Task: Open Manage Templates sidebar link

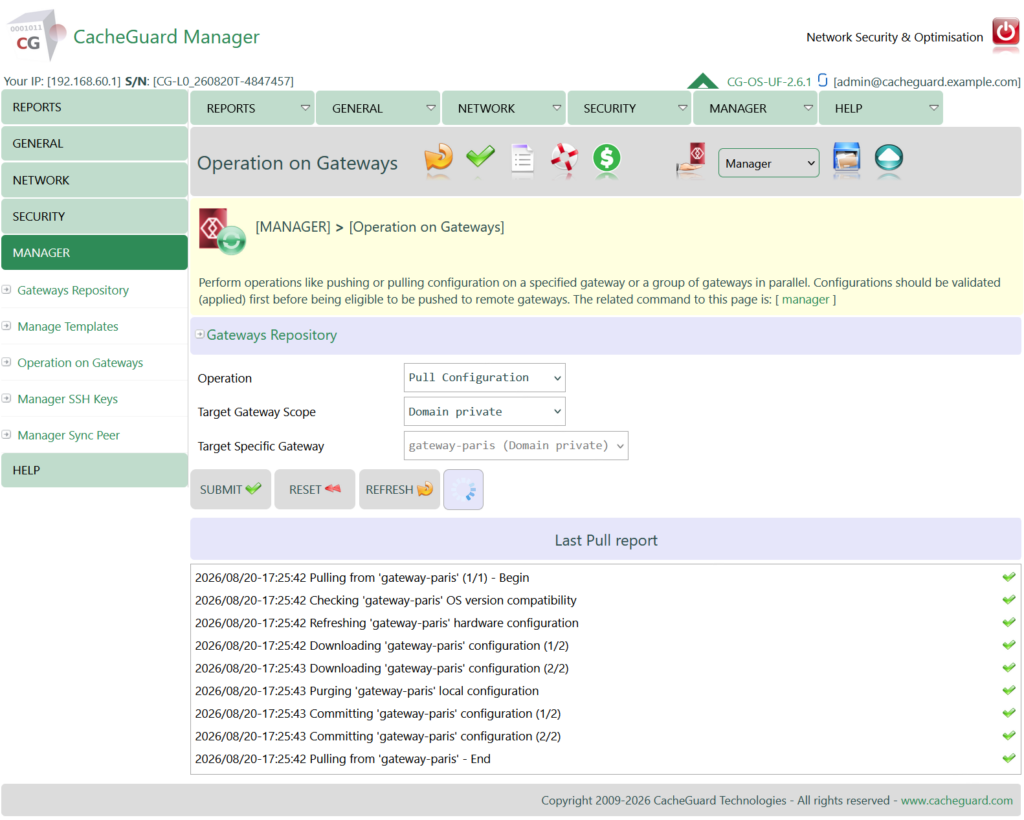Action: (x=68, y=326)
